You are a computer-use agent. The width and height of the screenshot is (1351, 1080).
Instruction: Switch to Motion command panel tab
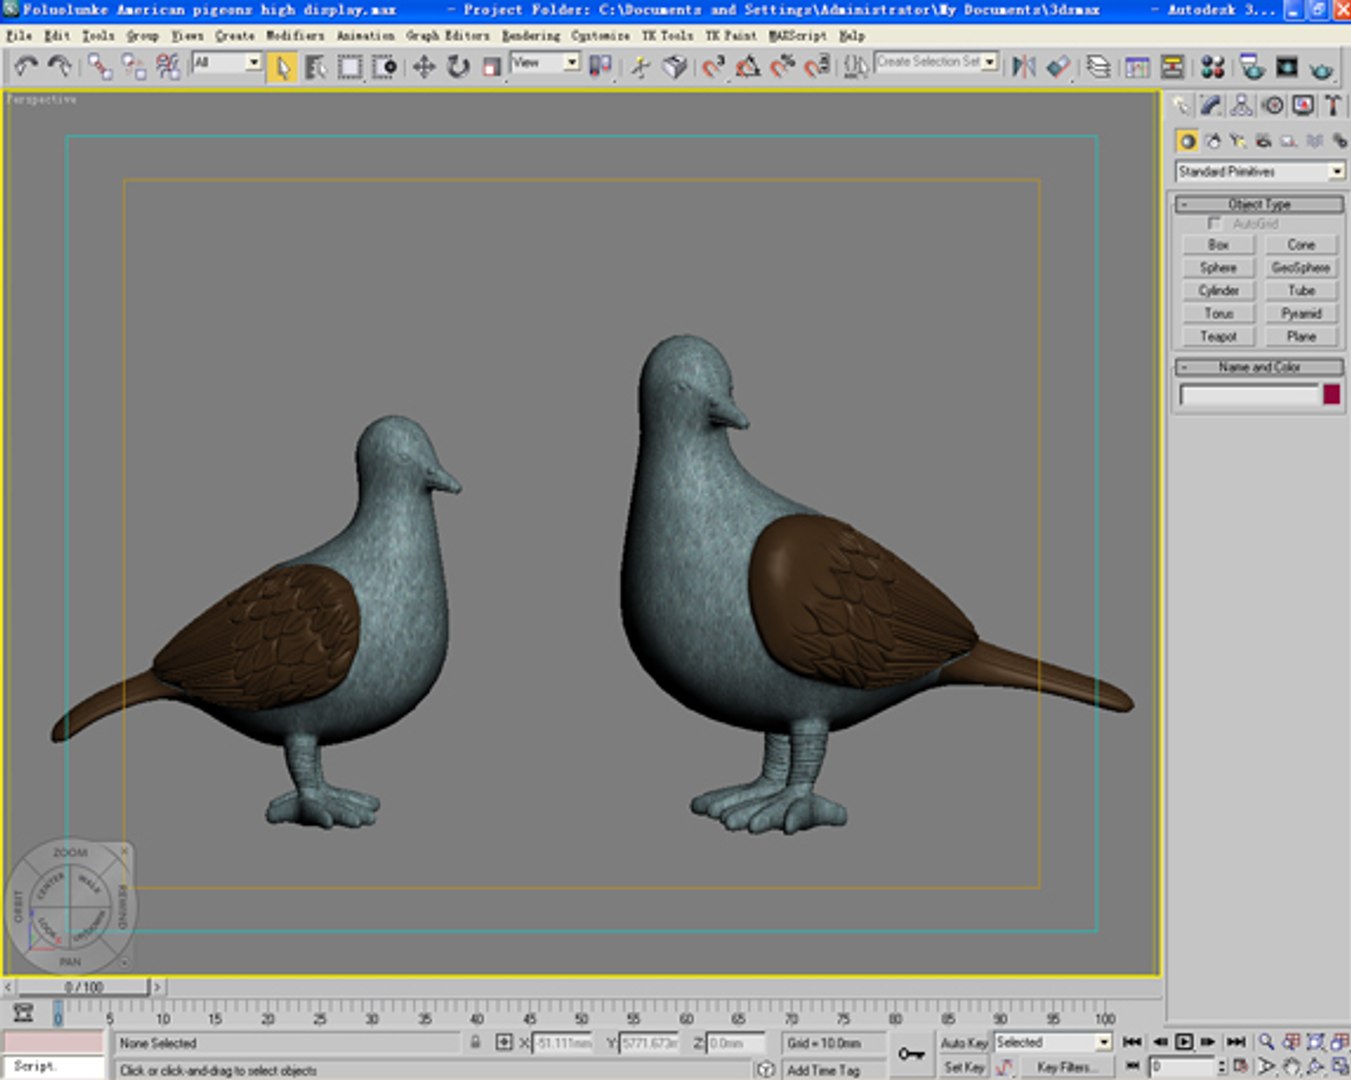1272,105
